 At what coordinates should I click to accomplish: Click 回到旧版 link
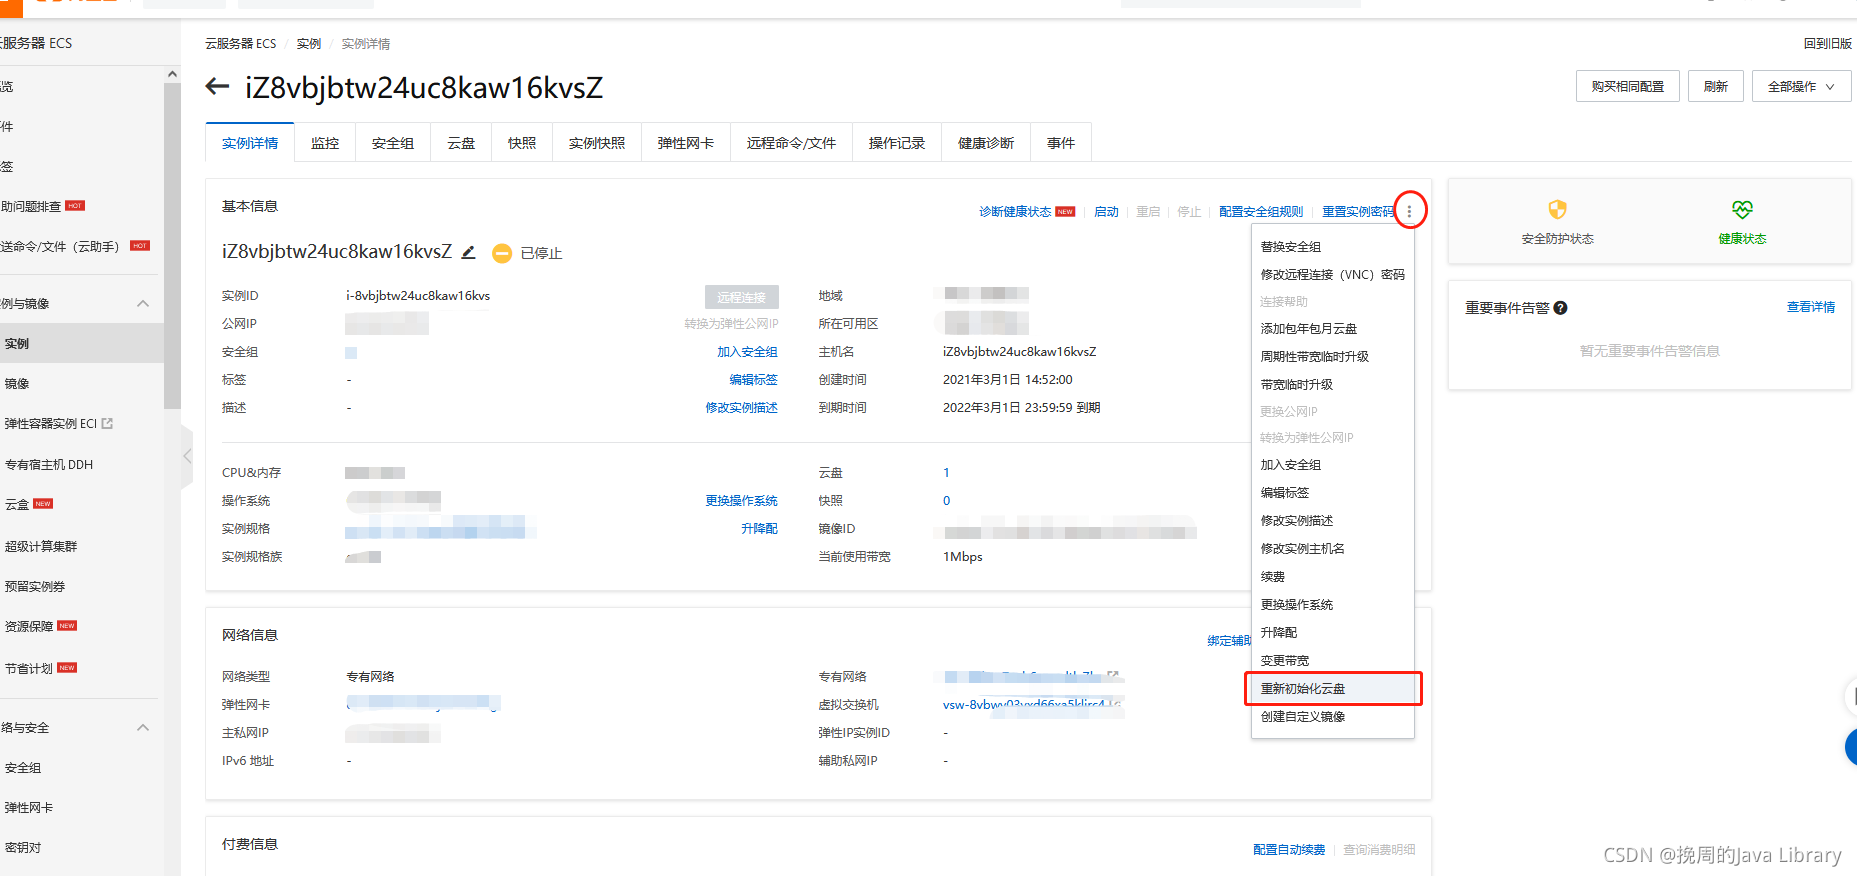coord(1828,44)
